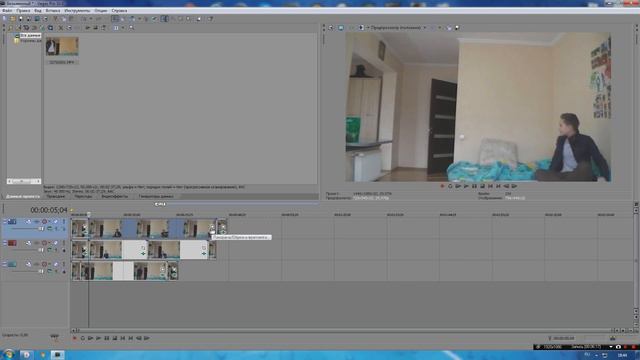Open Project Video Properties in preview toolbar
The width and height of the screenshot is (640, 360).
click(331, 28)
